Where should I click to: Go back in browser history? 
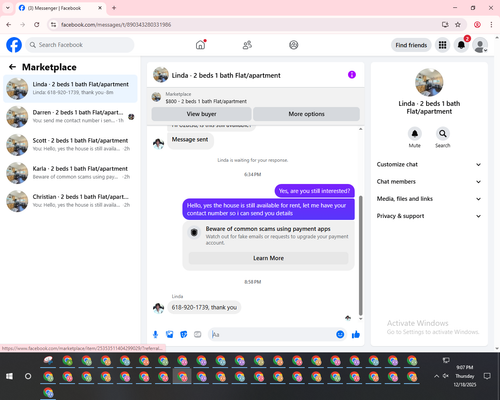[9, 25]
